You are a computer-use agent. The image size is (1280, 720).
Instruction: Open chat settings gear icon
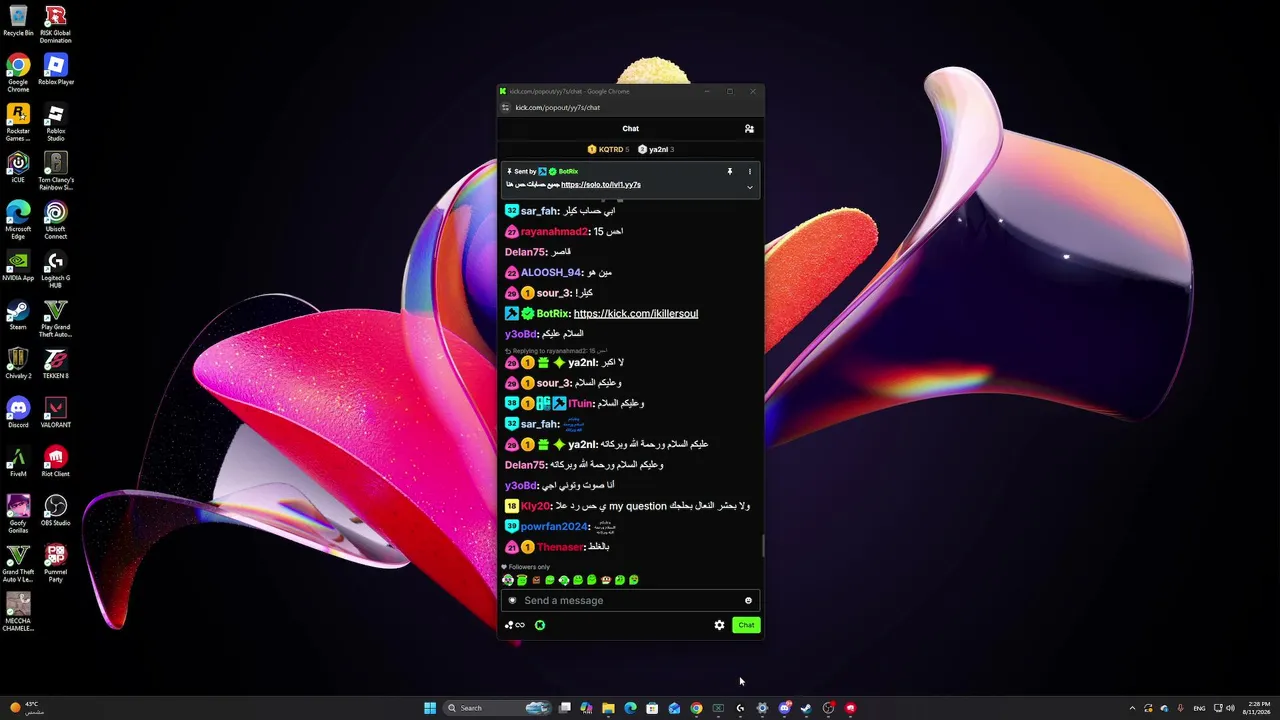[x=719, y=625]
